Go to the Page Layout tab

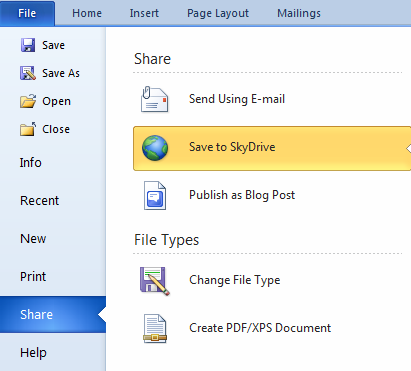coord(218,13)
